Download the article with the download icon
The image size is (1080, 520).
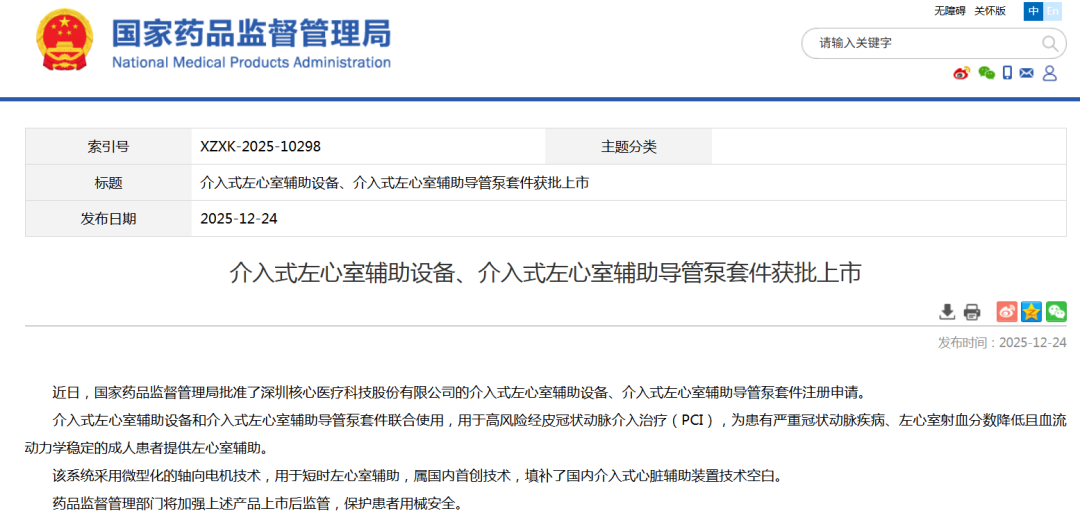tap(947, 312)
